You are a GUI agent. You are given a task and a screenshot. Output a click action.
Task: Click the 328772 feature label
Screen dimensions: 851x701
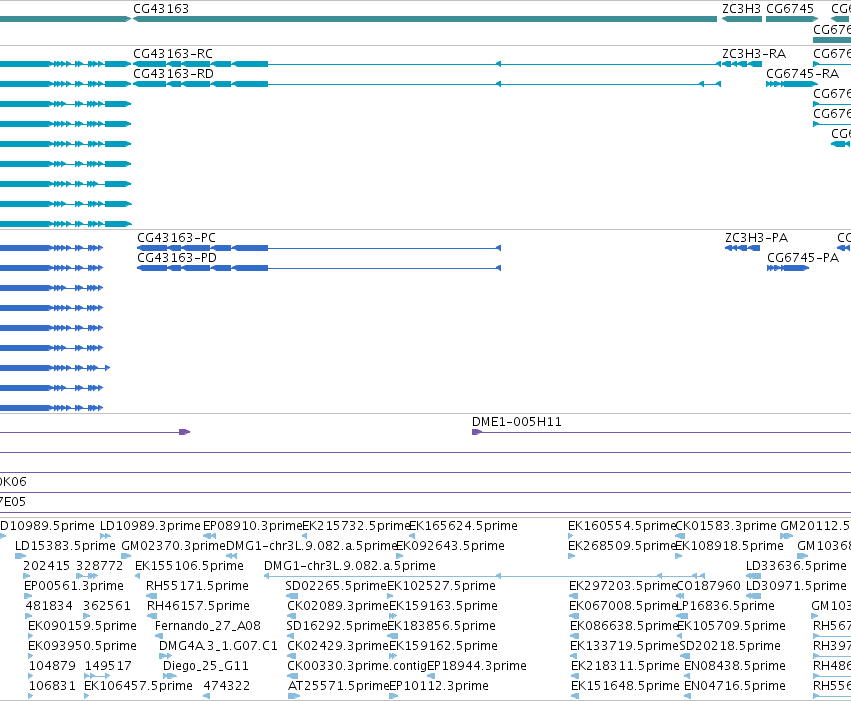[99, 566]
